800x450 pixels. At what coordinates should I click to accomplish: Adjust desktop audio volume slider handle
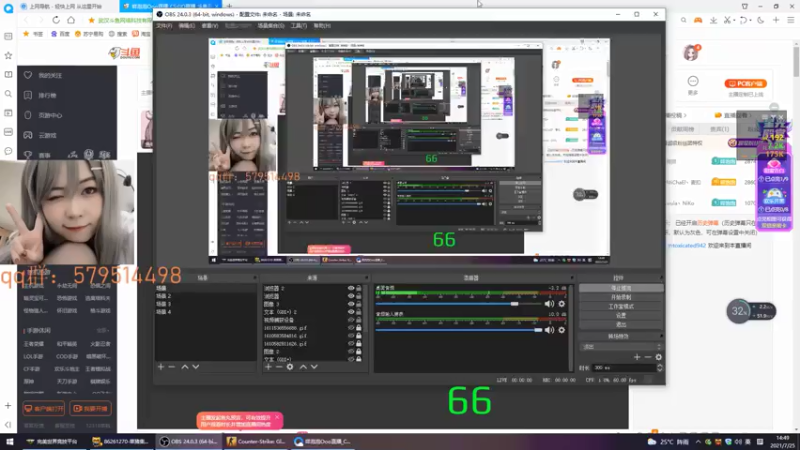pos(515,304)
